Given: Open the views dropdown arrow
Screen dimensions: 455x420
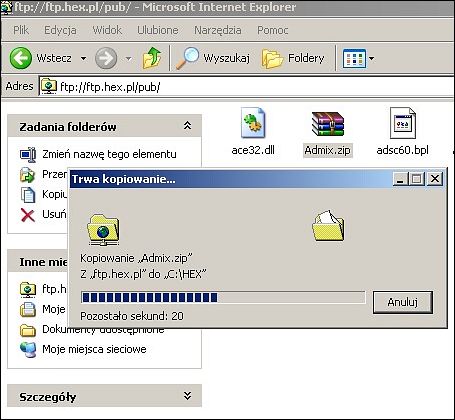Looking at the screenshot, I should tap(371, 59).
